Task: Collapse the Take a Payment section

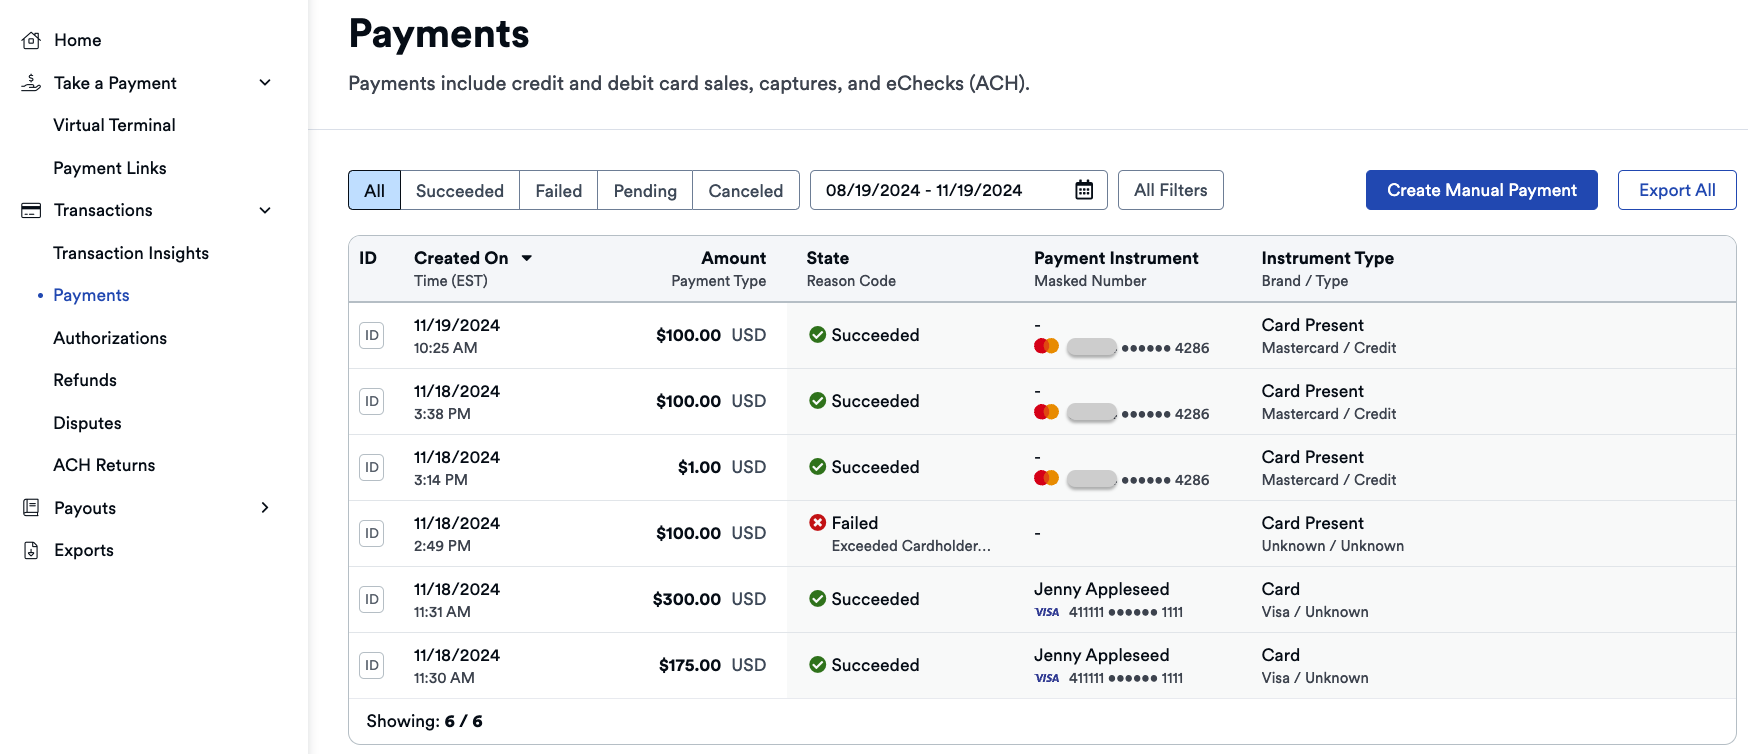Action: click(x=265, y=83)
